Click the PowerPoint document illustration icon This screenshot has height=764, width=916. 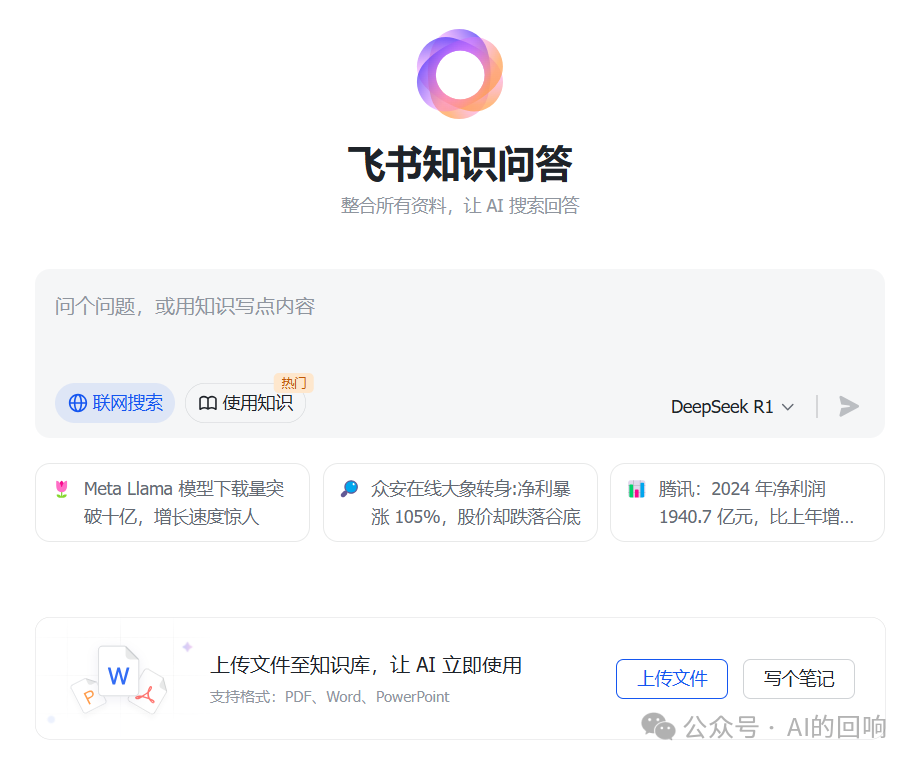[x=88, y=696]
